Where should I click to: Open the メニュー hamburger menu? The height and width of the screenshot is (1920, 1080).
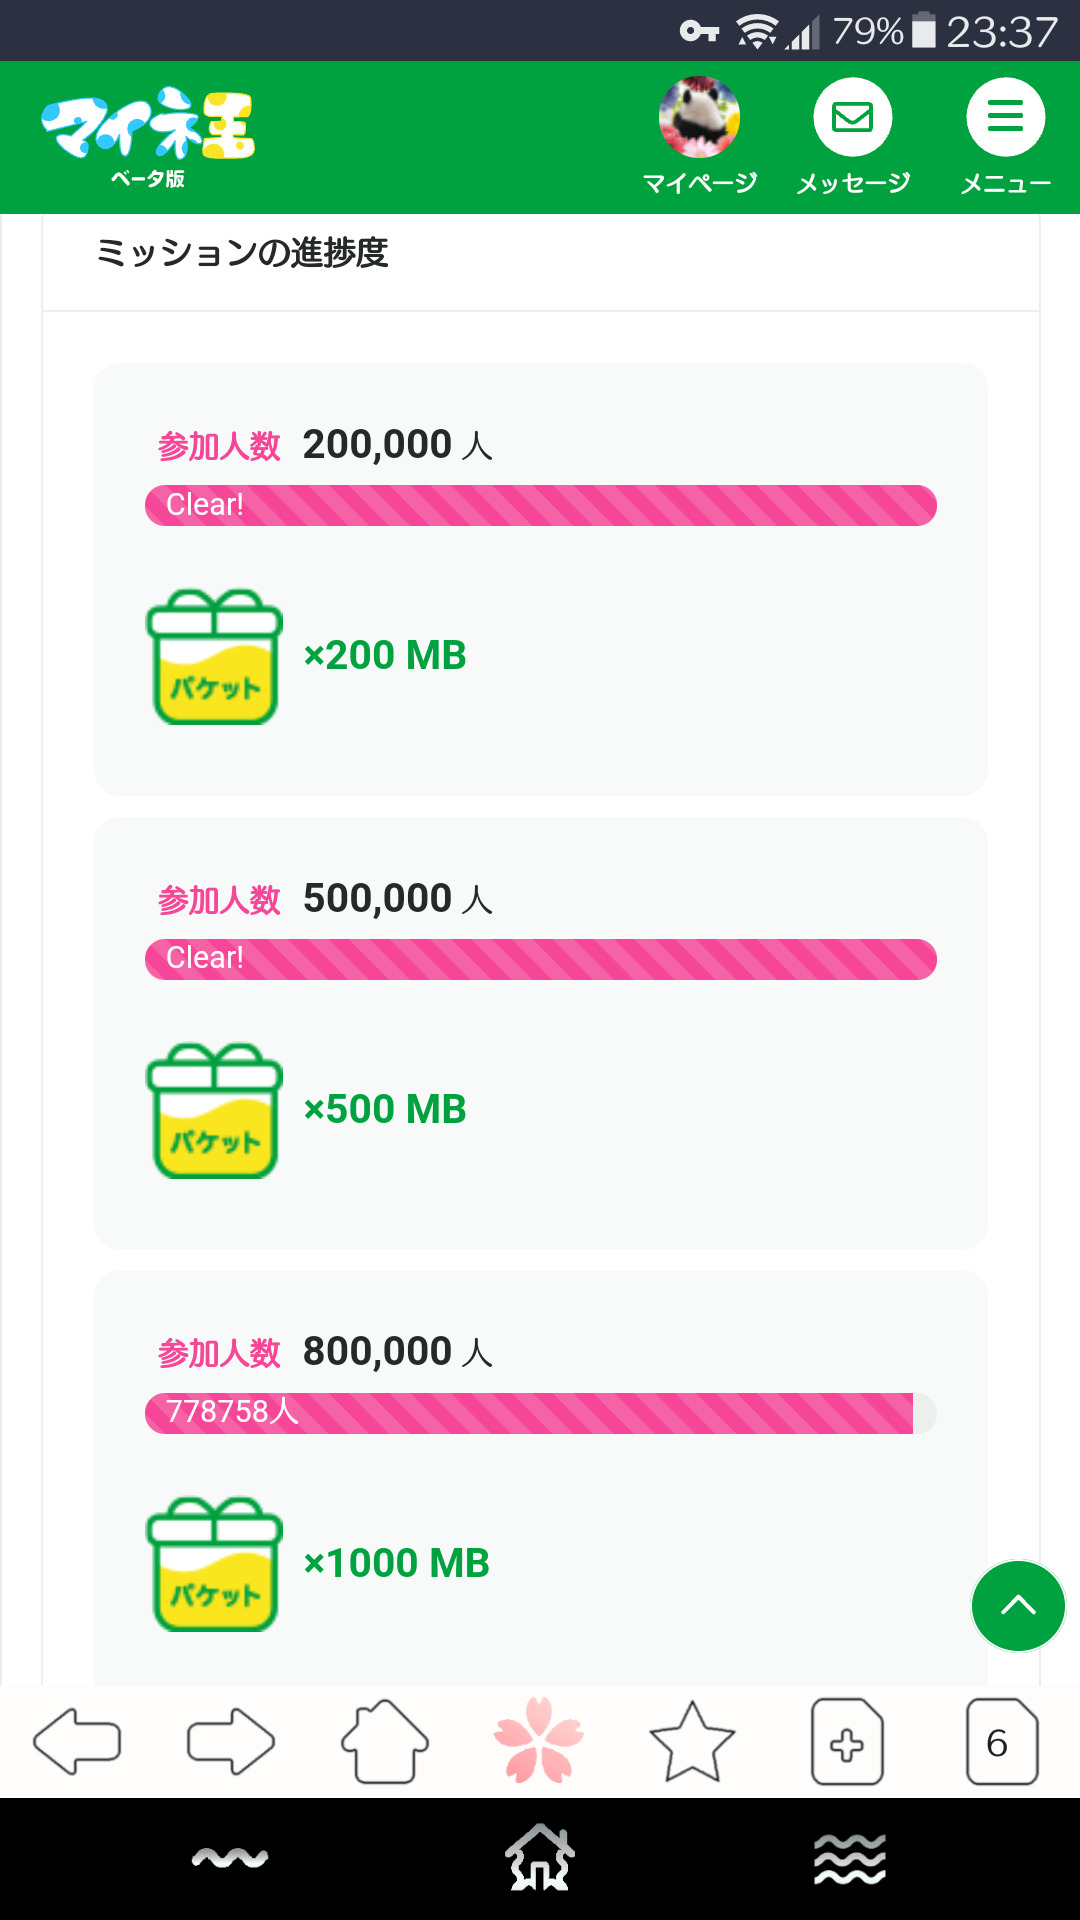[x=1005, y=118]
